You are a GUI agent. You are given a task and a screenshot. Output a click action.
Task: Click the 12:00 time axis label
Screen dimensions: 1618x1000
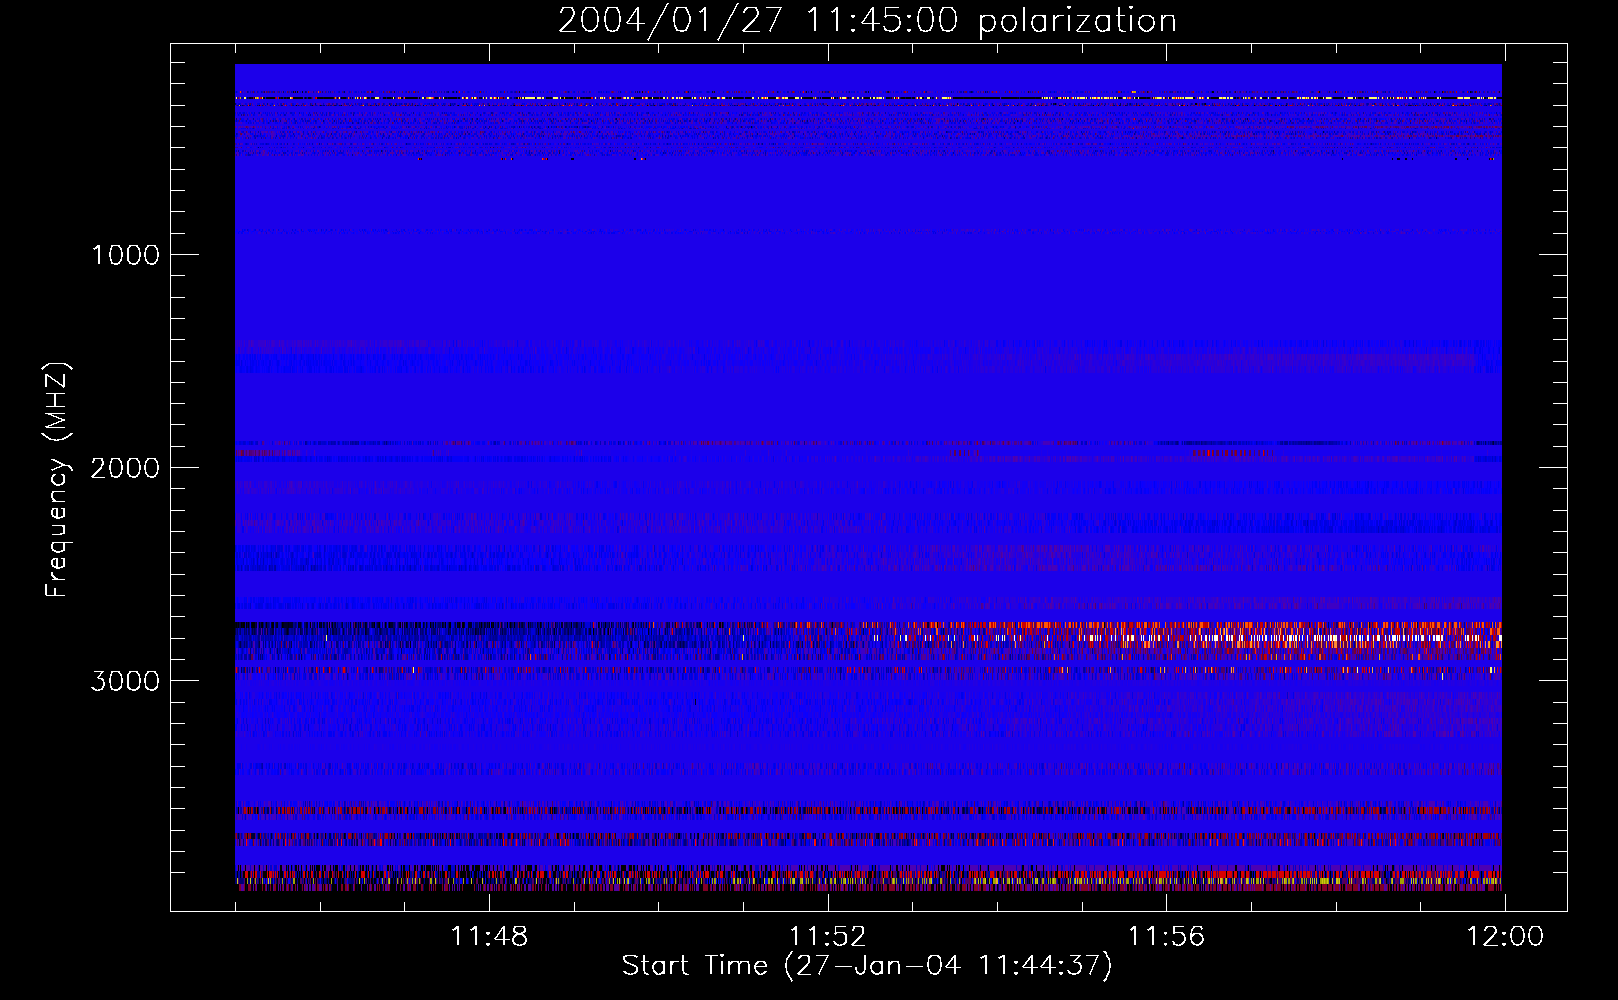click(x=1505, y=937)
